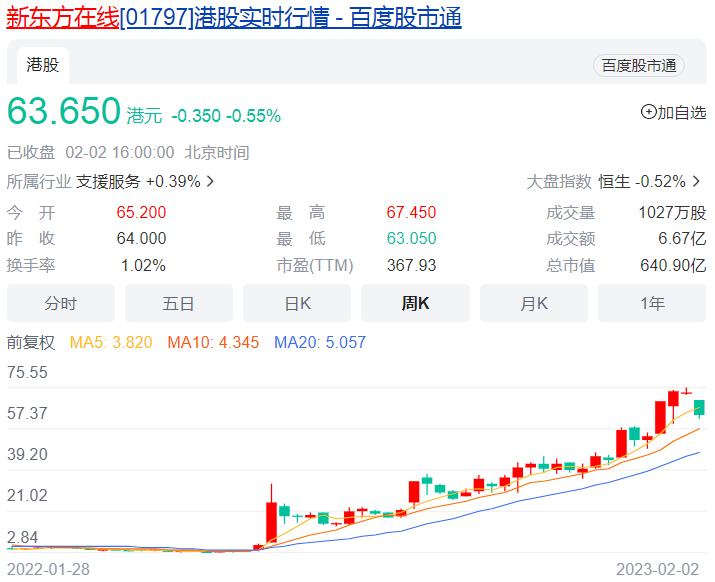Screen dimensions: 715x582
Task: Click the 市盈(TTM) value 367.93
Action: [x=411, y=265]
